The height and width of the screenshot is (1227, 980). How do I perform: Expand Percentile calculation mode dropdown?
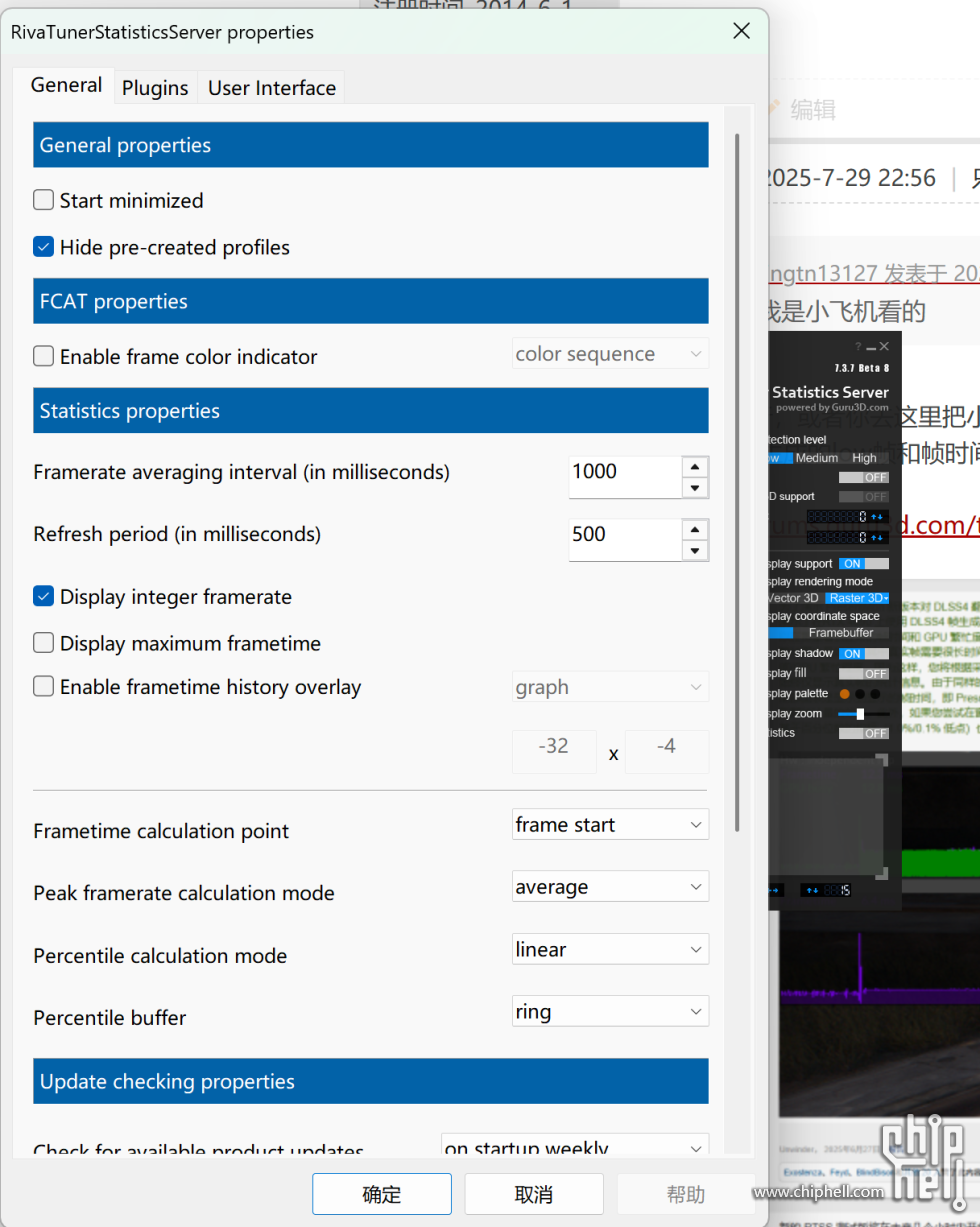610,949
